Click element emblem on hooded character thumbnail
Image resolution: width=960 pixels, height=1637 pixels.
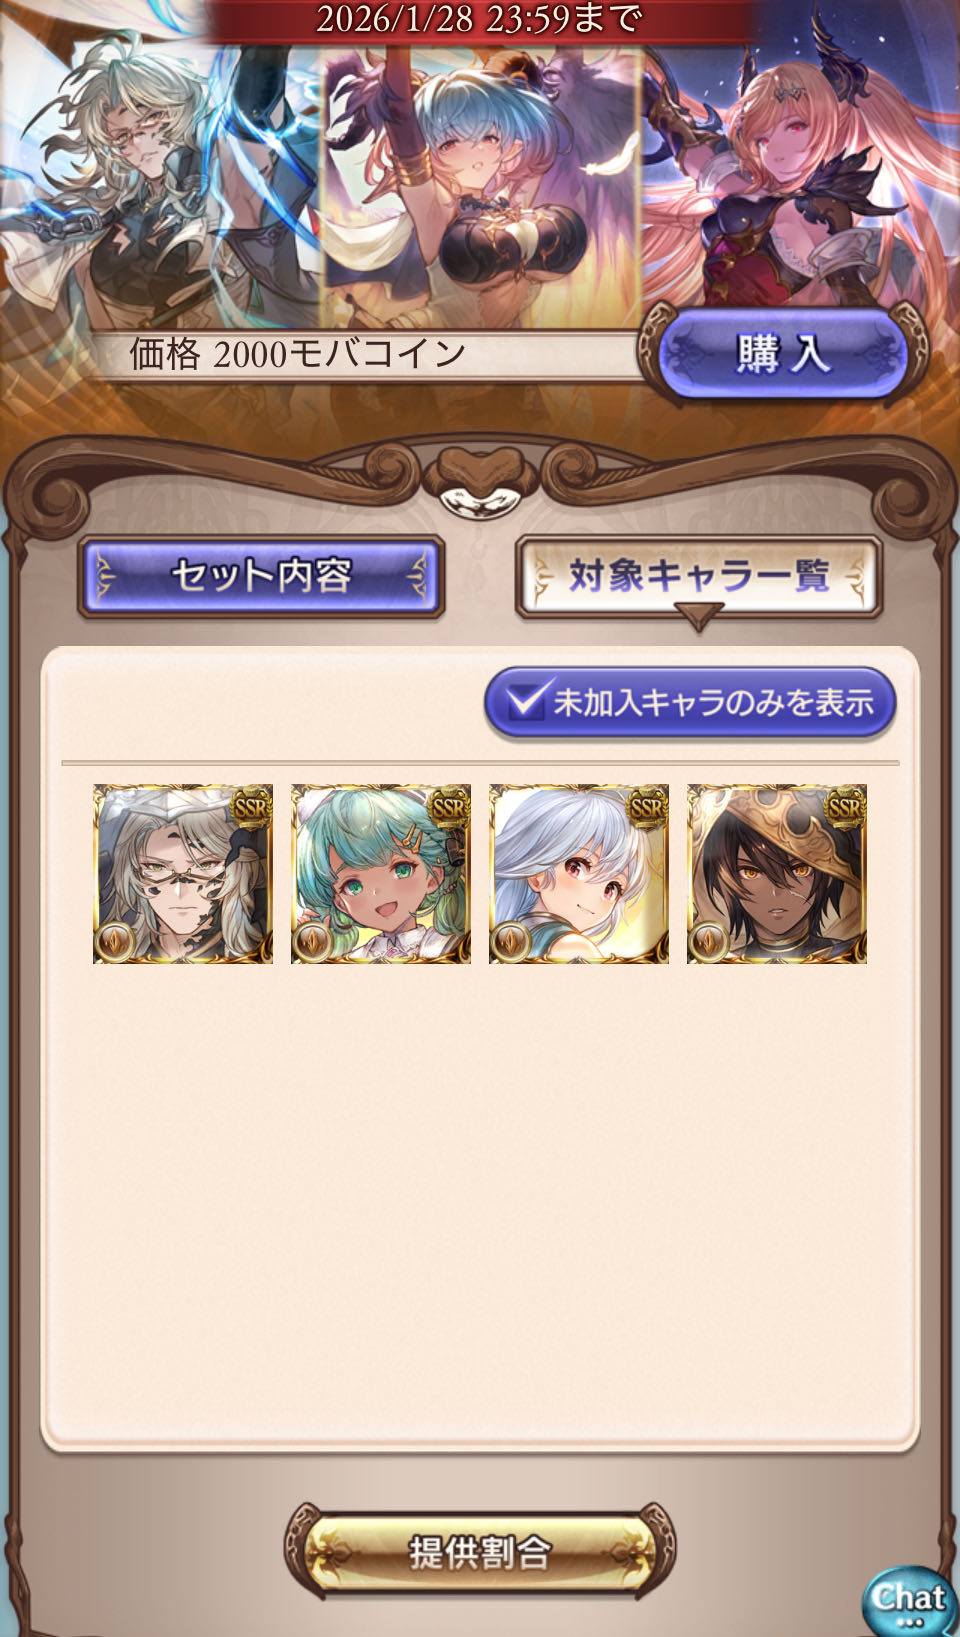point(709,942)
